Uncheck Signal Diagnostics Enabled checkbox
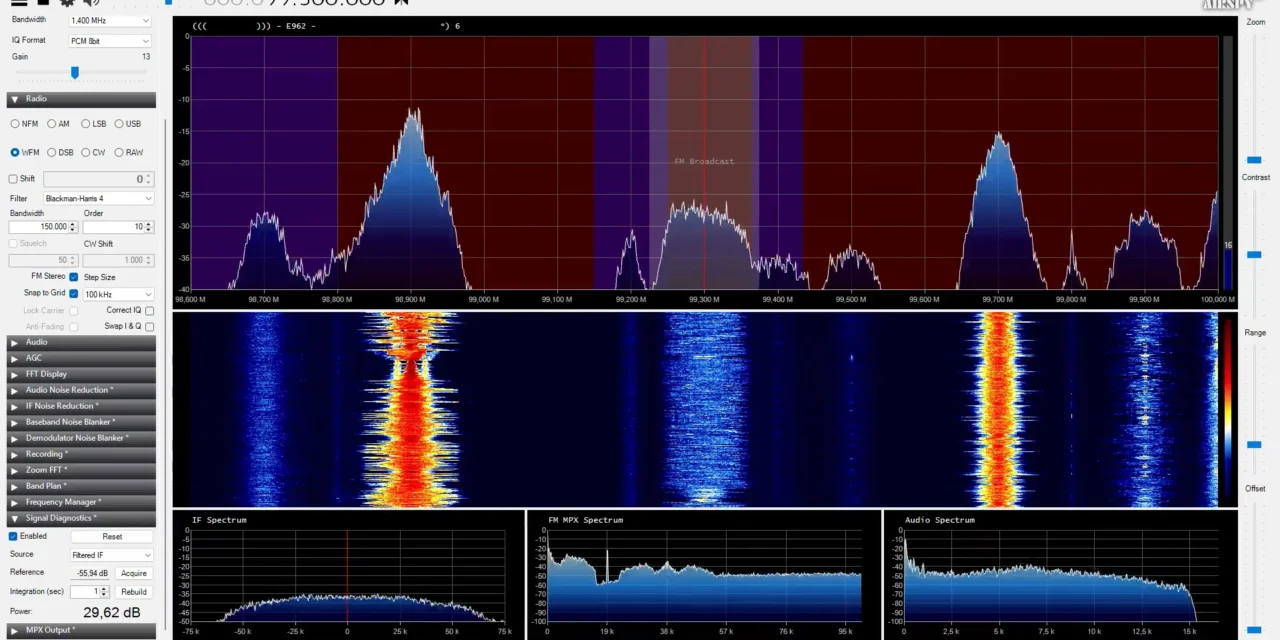Viewport: 1280px width, 640px height. [x=13, y=536]
